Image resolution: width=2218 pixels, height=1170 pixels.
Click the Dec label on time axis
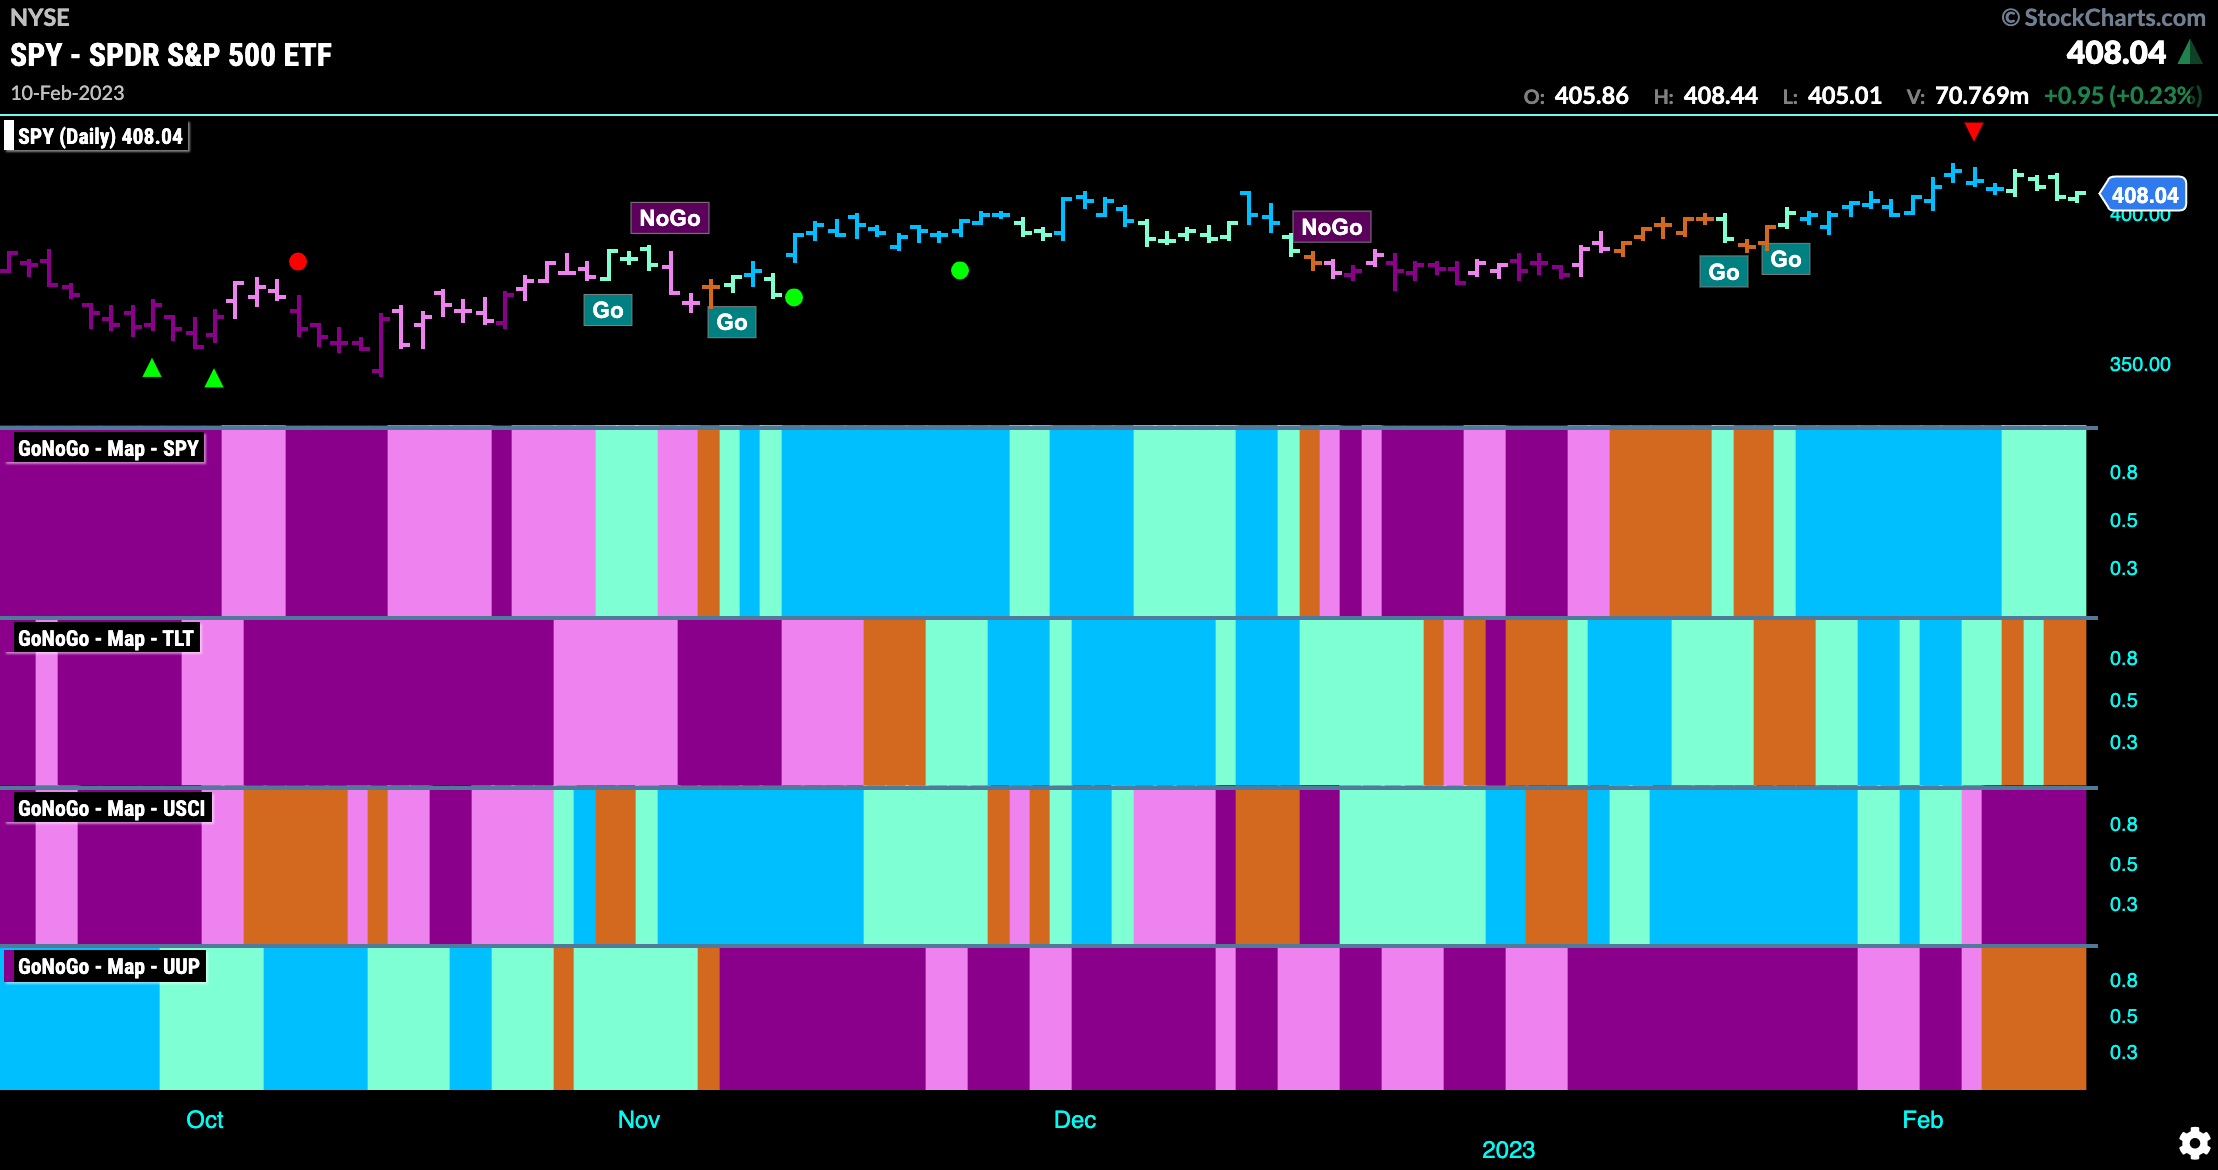(x=1075, y=1119)
